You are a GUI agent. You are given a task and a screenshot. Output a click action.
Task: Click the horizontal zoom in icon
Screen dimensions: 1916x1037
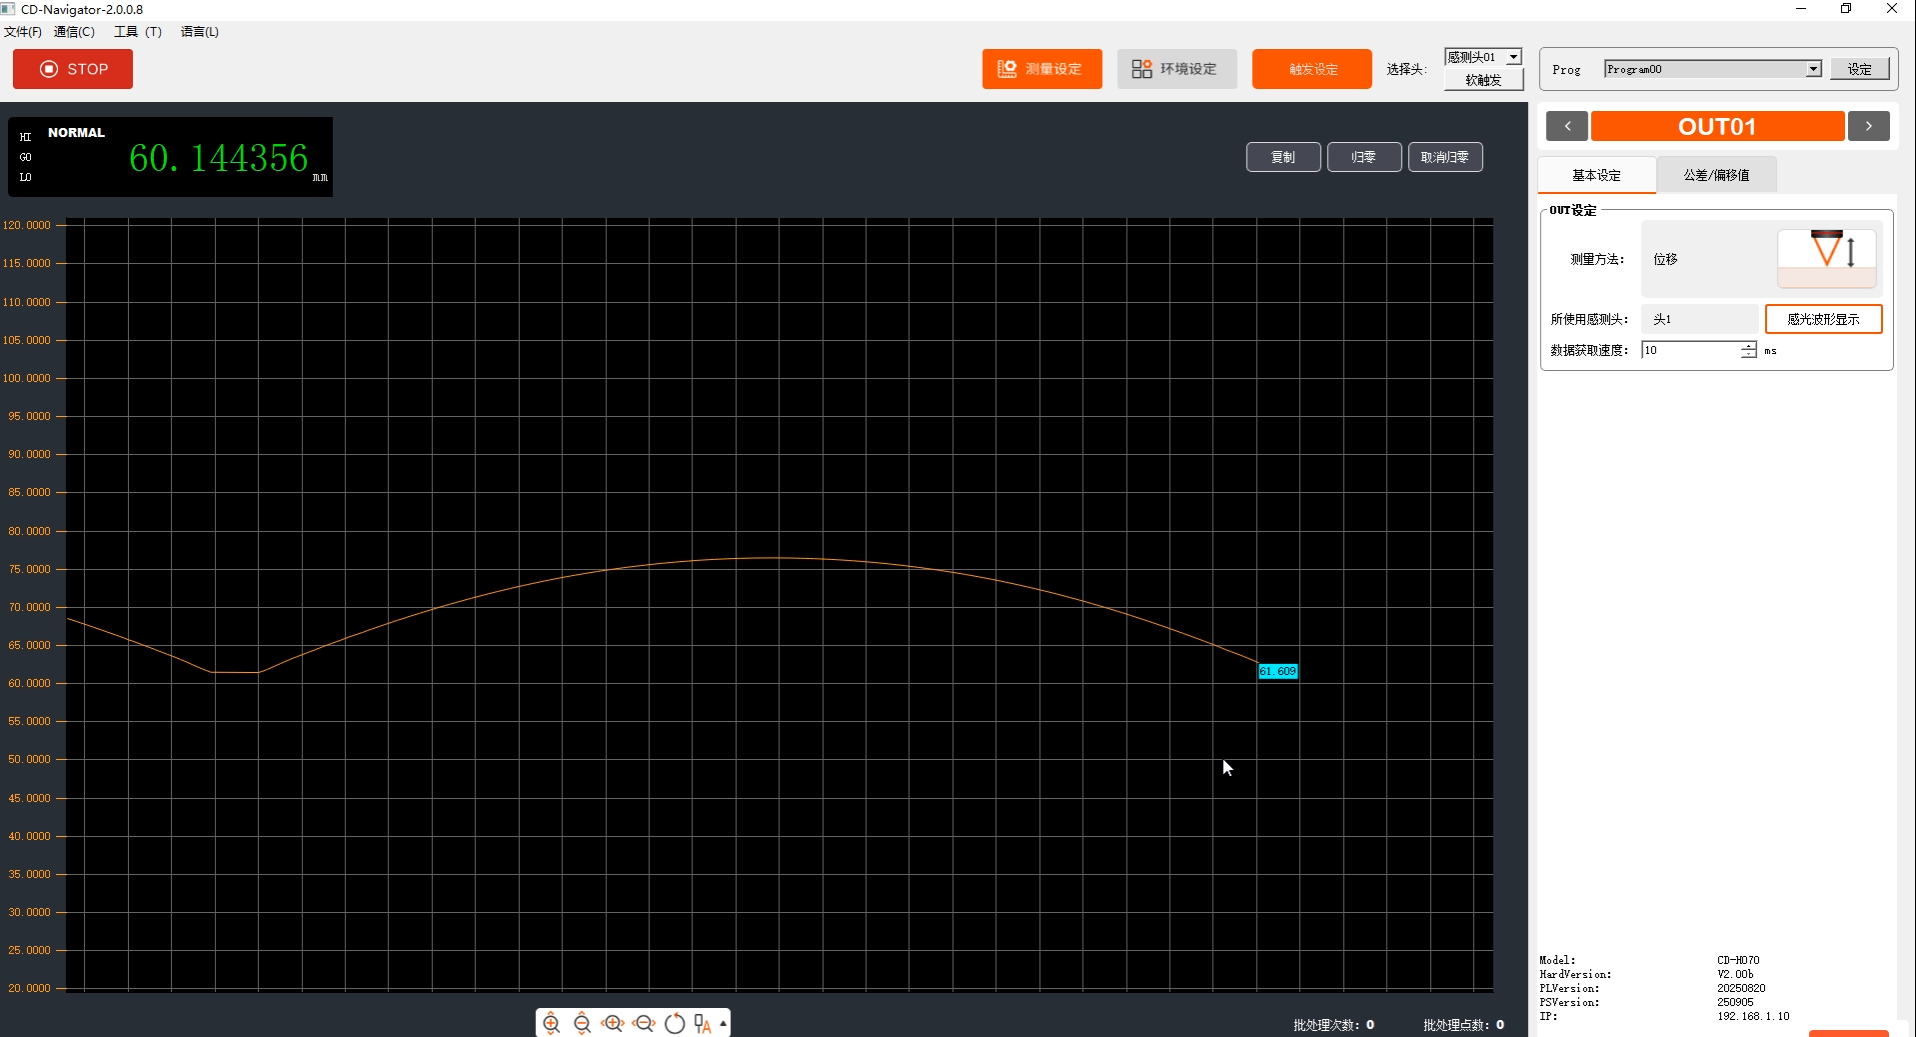click(613, 1023)
